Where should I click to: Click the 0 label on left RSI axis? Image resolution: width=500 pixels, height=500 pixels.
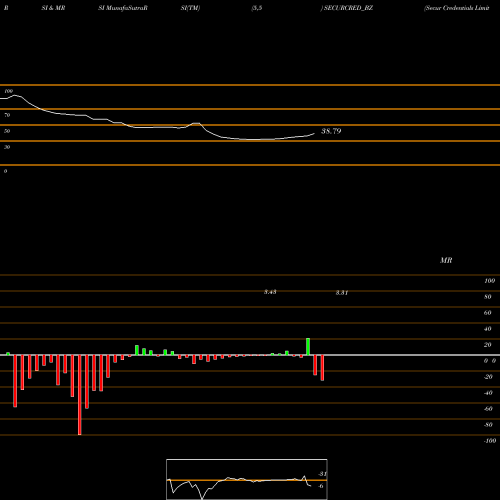pos(5,171)
